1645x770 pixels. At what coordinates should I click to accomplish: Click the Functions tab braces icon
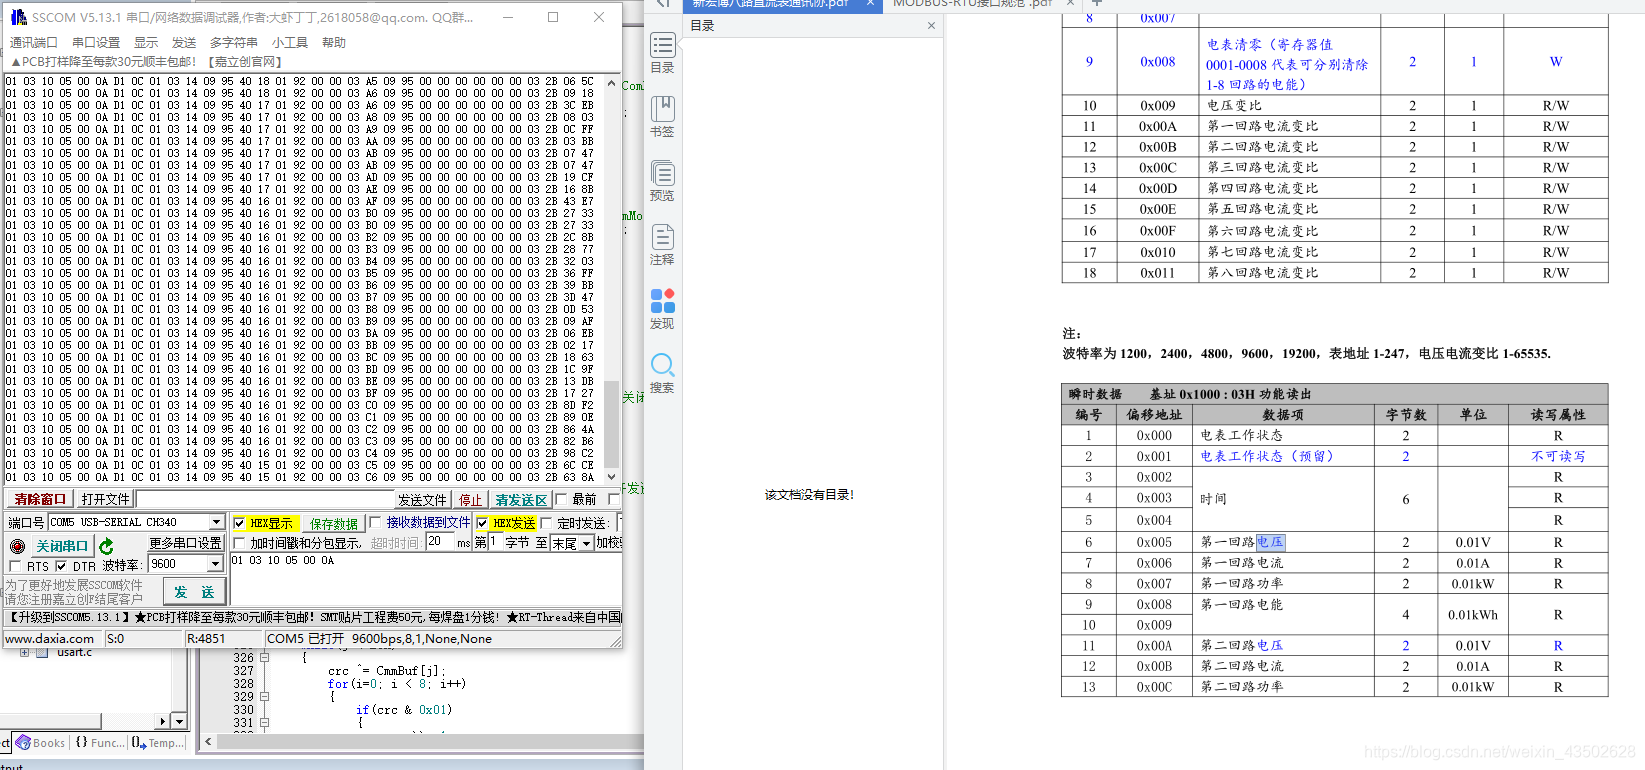click(x=82, y=743)
